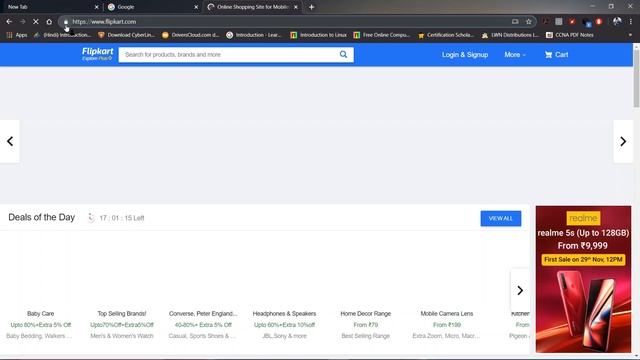Image resolution: width=640 pixels, height=360 pixels.
Task: Open the (Hindi) Introduction bookmark
Action: pos(62,35)
